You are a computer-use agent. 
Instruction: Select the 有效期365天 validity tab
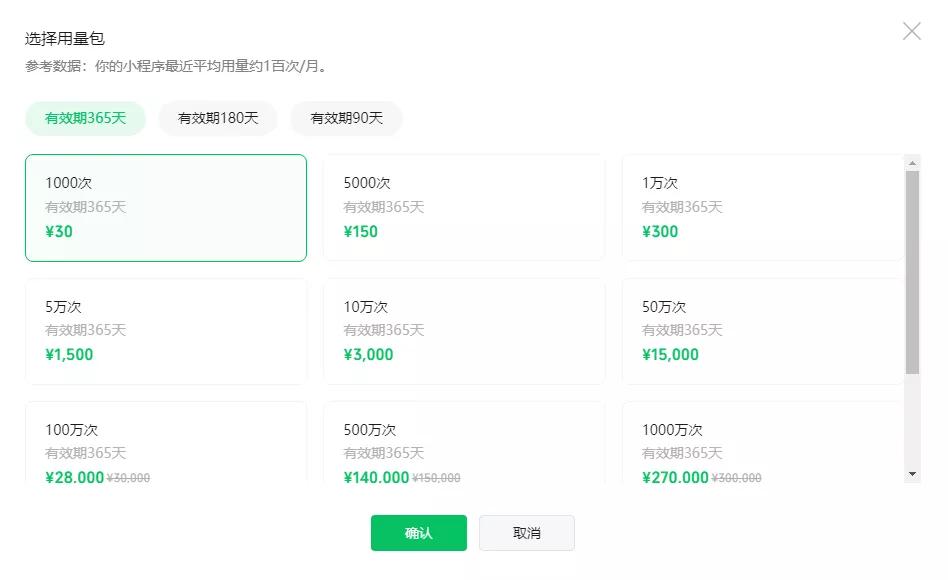click(x=85, y=118)
